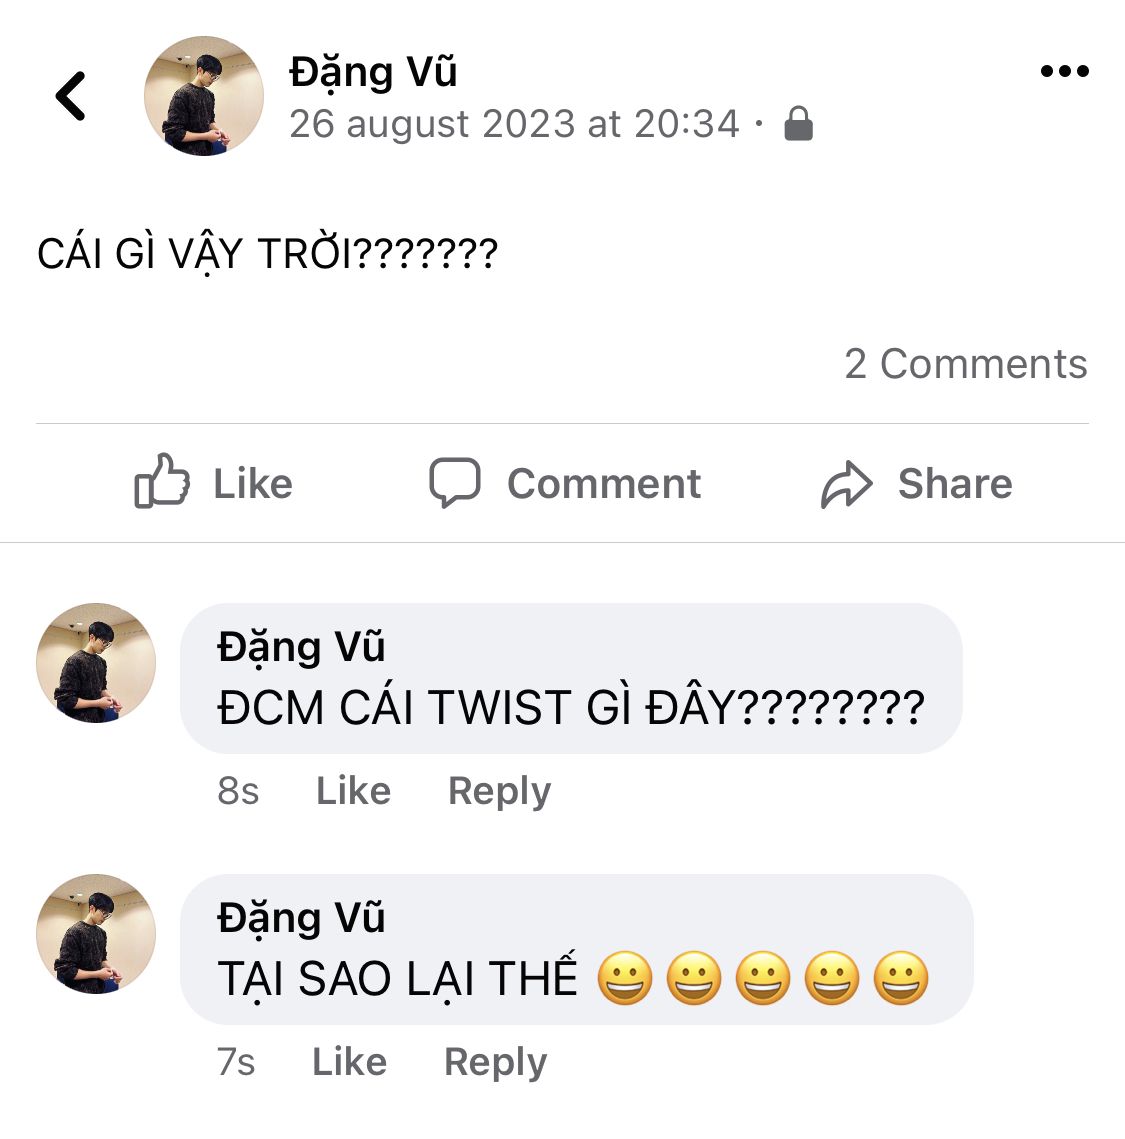This screenshot has width=1125, height=1139.
Task: Open the three-dot post options menu
Action: pyautogui.click(x=1065, y=70)
